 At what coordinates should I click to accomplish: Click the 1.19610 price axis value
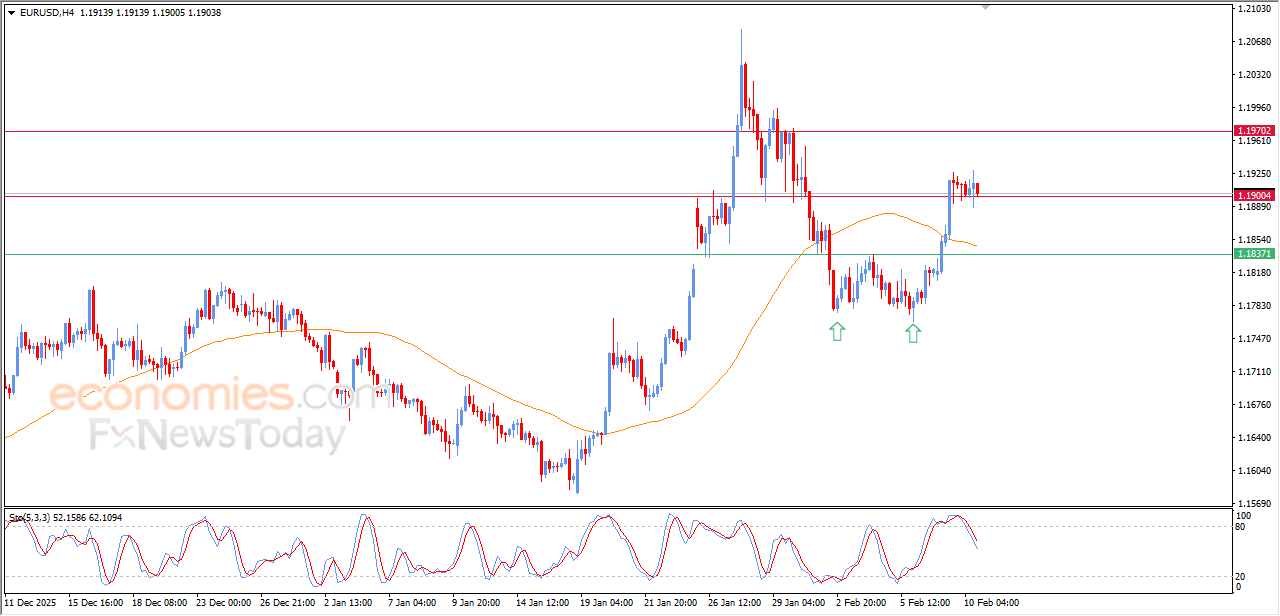point(1253,141)
